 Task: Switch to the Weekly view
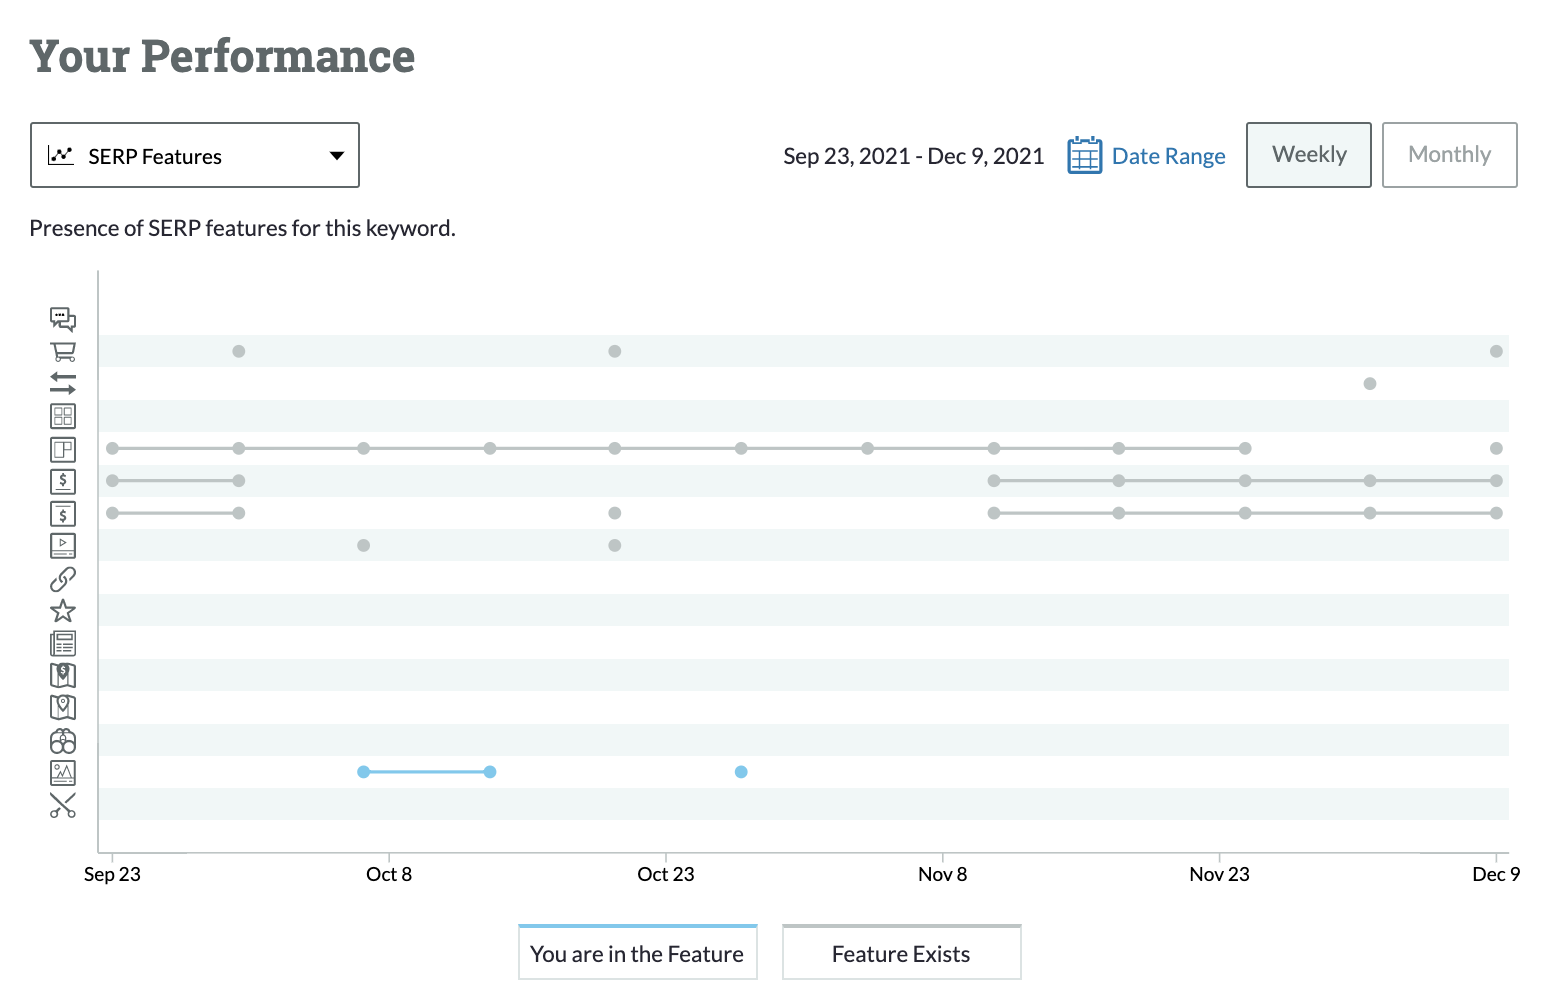click(x=1308, y=155)
